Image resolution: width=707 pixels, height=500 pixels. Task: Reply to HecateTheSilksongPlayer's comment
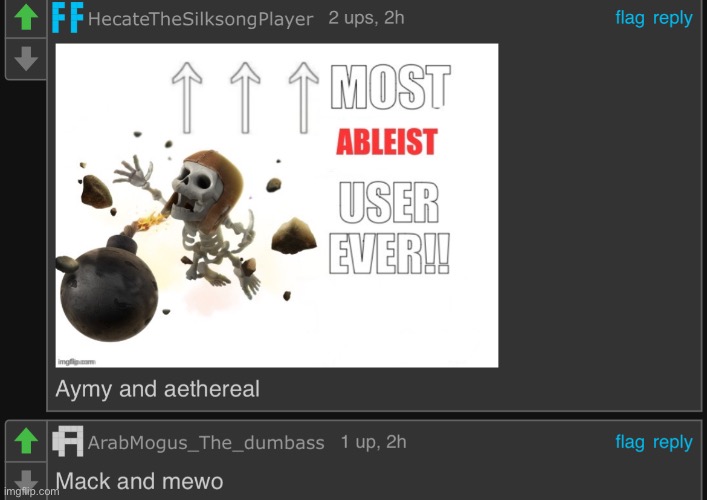[673, 18]
